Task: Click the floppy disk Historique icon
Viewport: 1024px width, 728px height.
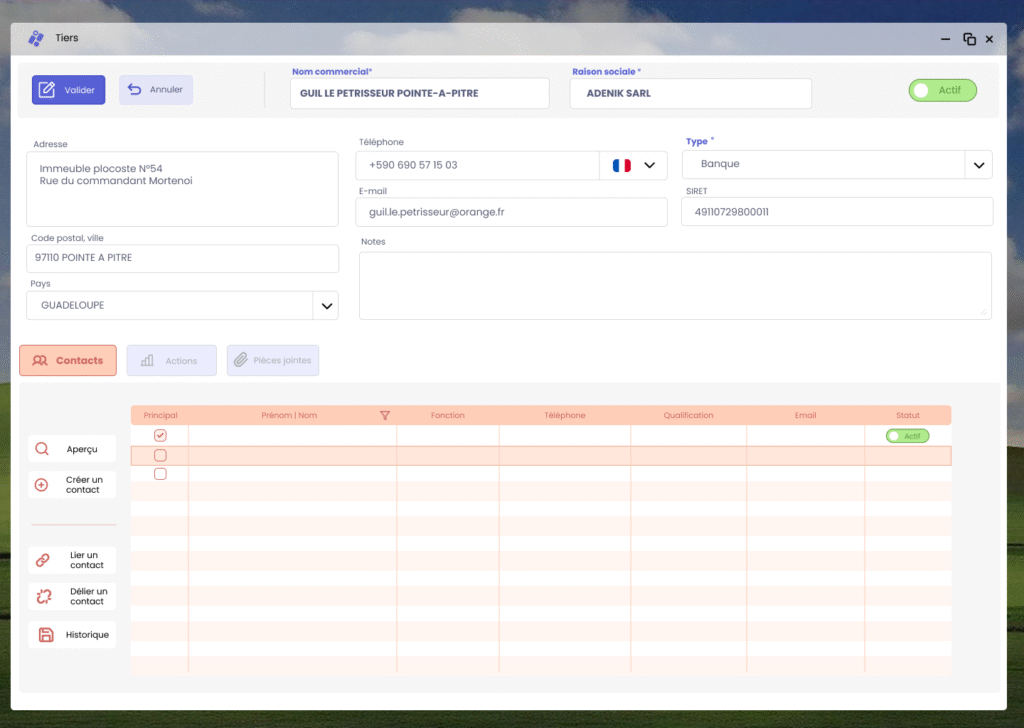Action: [x=45, y=635]
